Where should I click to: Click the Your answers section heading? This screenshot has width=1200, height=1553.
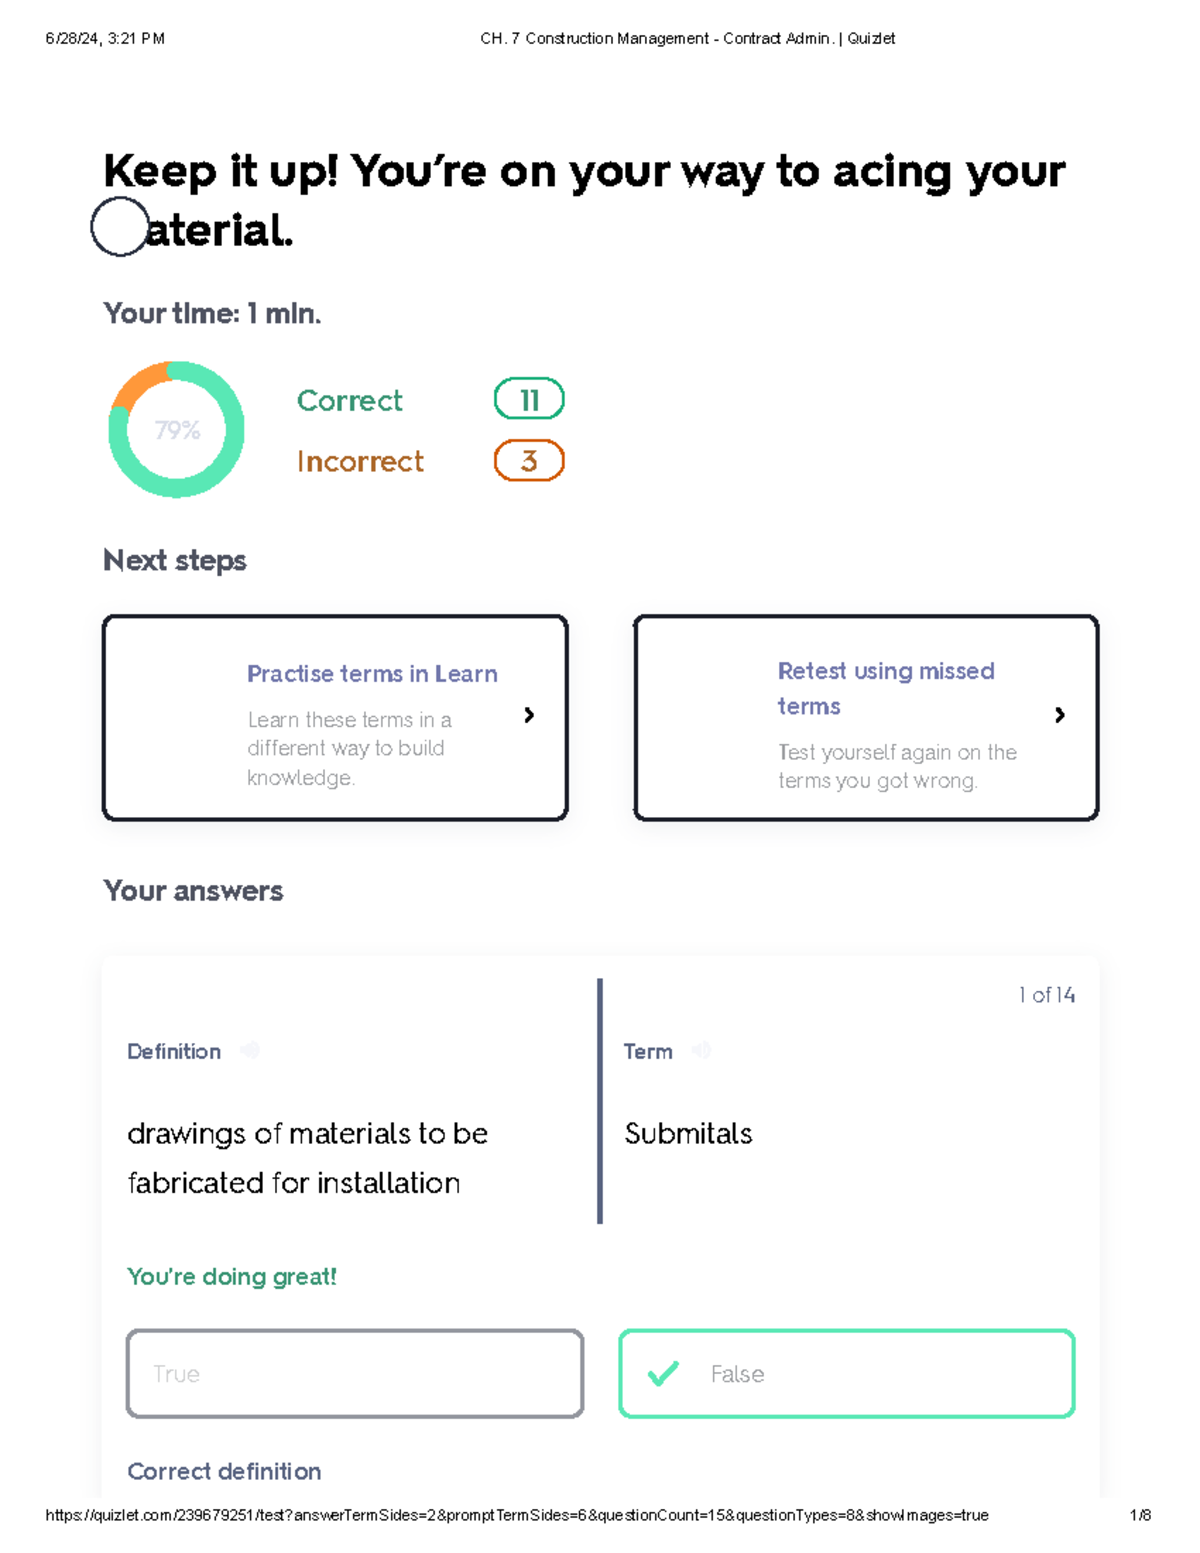click(x=193, y=891)
